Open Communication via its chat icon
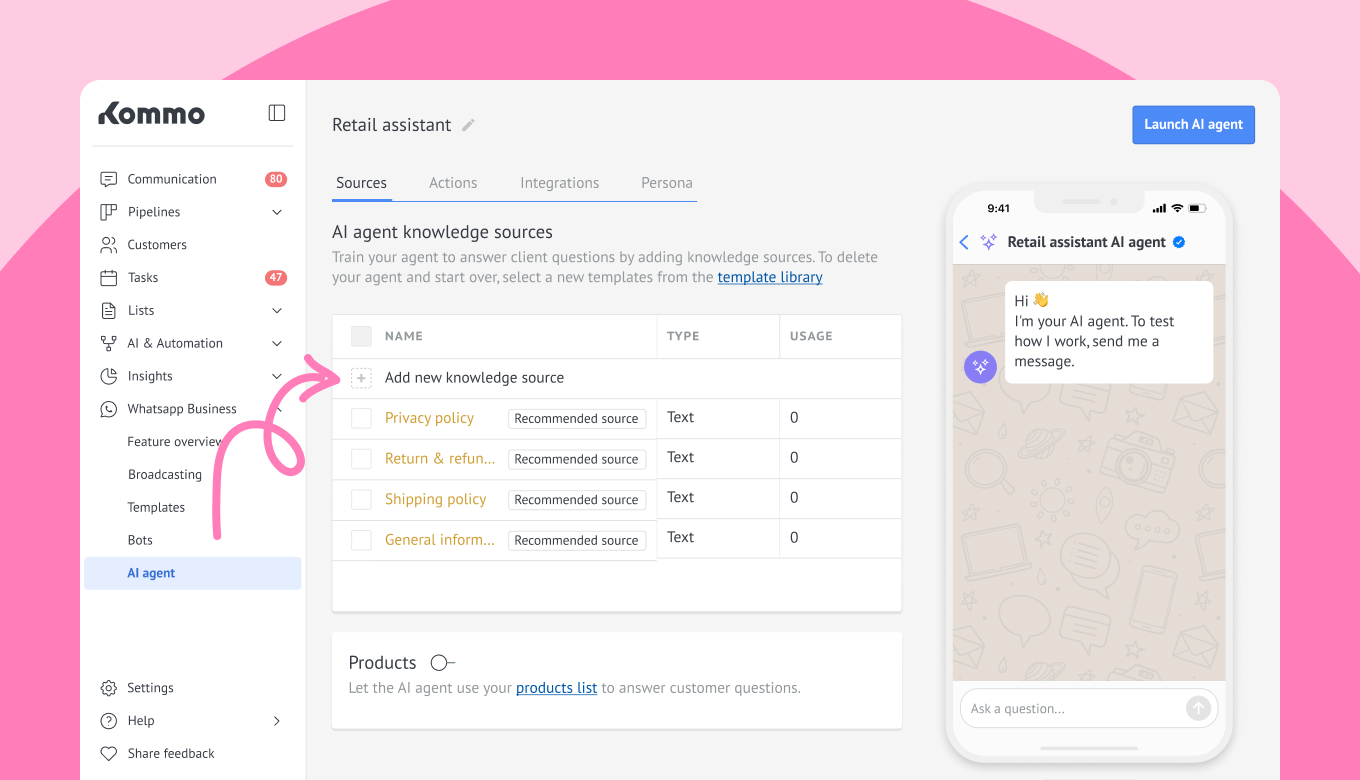This screenshot has height=780, width=1360. (109, 179)
